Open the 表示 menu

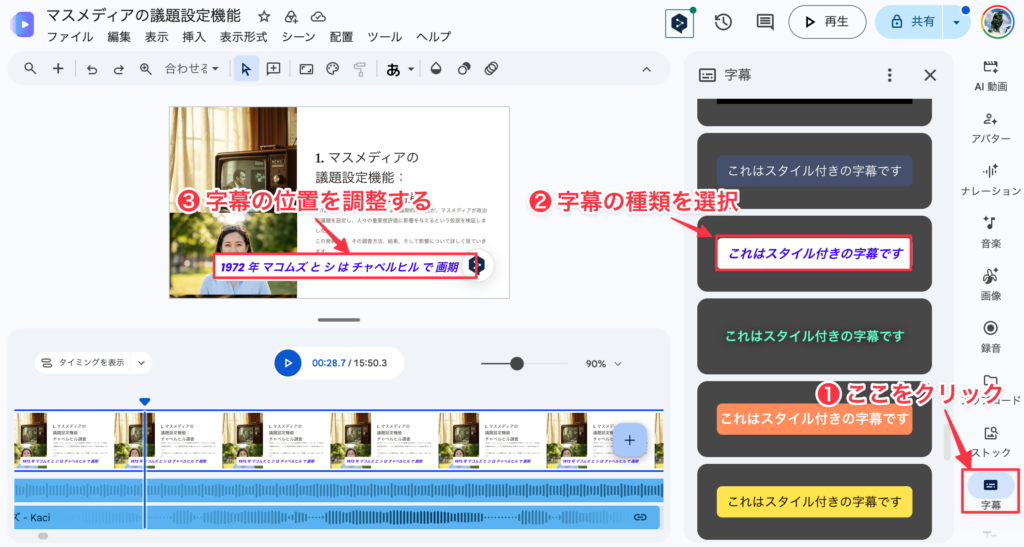[156, 37]
